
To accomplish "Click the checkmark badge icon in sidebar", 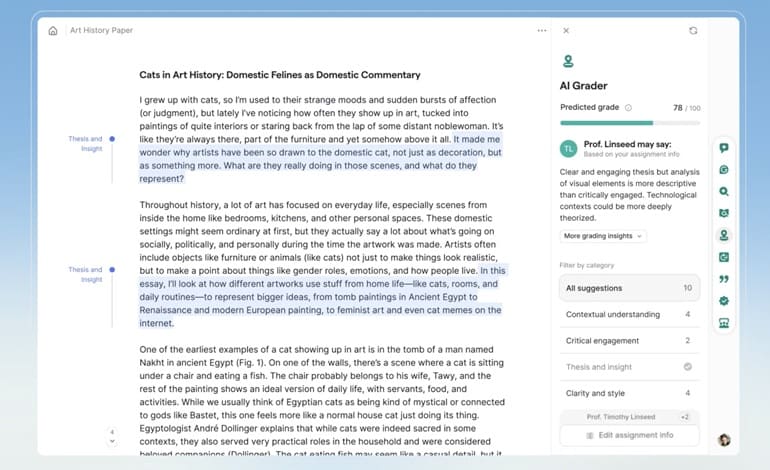I will [724, 301].
